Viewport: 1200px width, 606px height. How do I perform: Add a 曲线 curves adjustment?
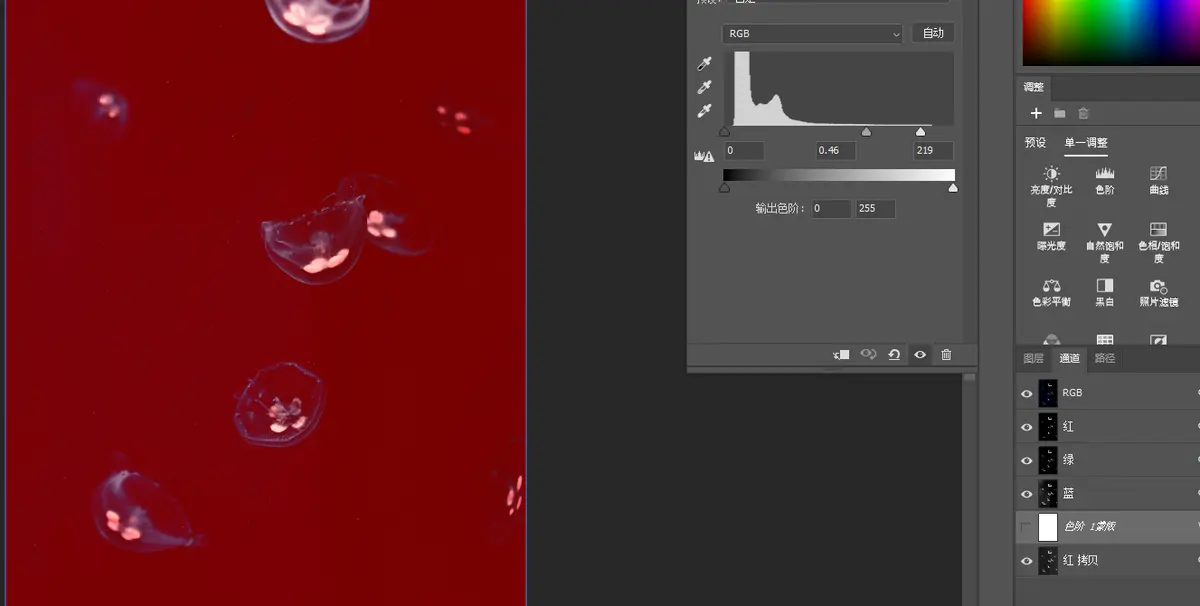point(1158,180)
